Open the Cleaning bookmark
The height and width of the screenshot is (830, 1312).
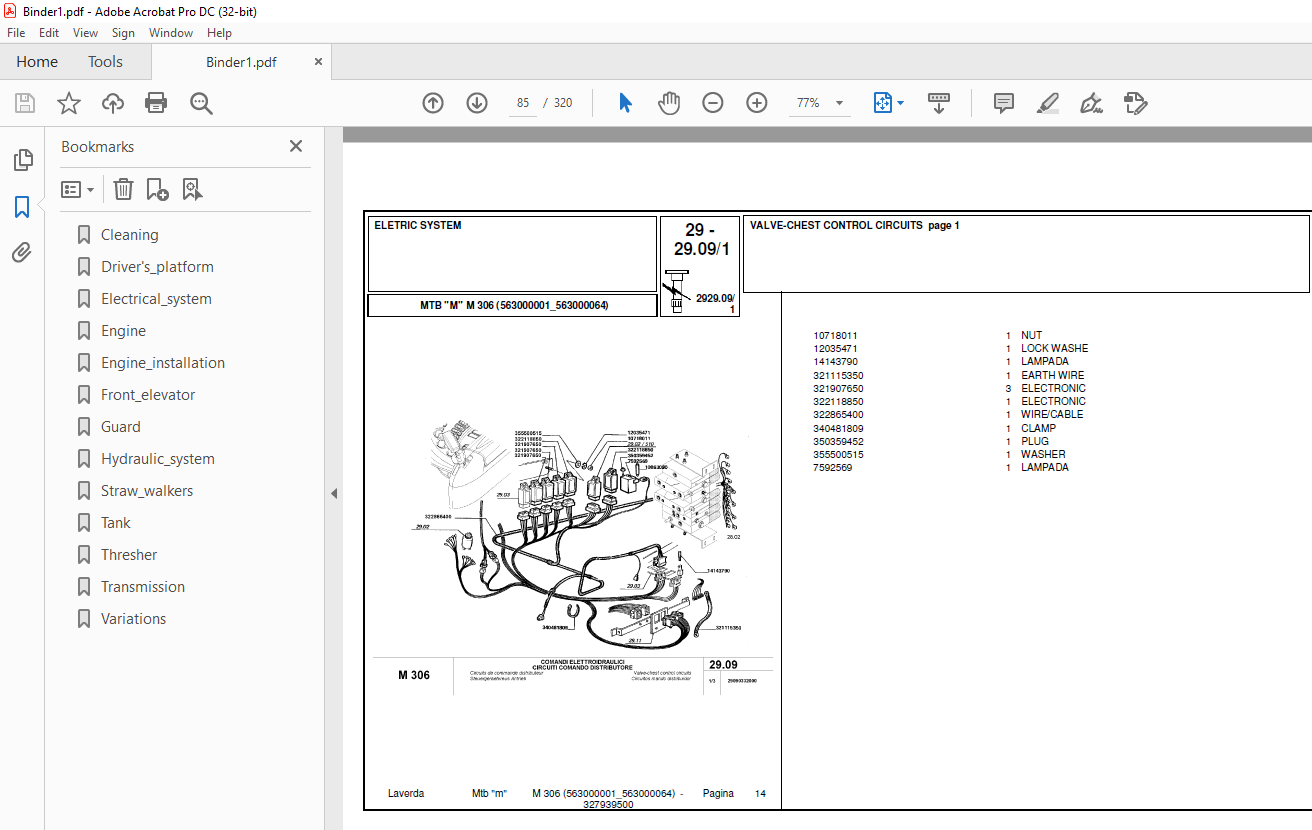click(129, 235)
